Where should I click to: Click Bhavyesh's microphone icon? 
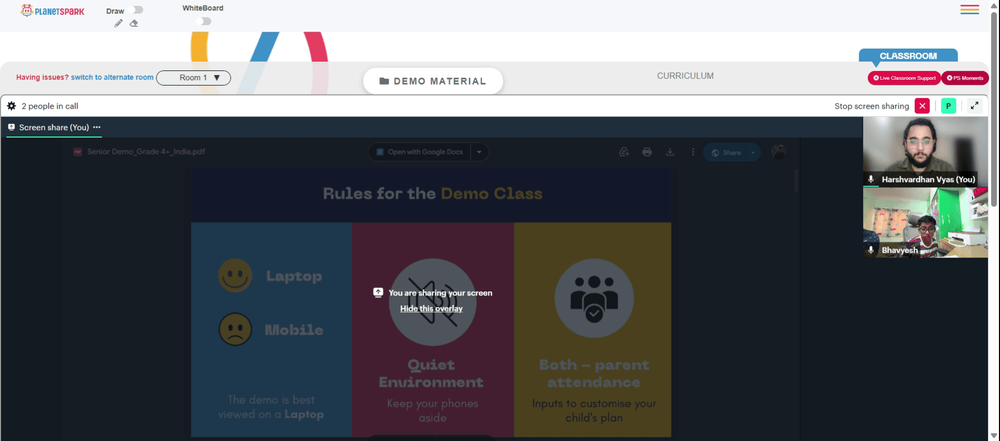tap(871, 250)
